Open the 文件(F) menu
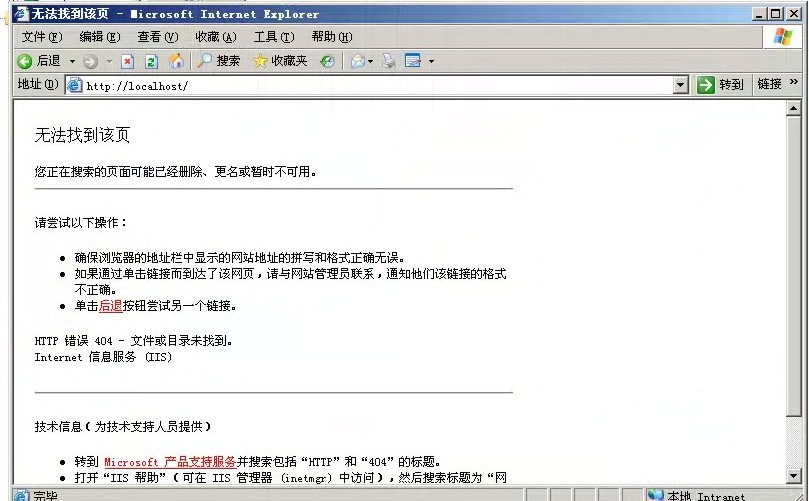The image size is (809, 501). click(x=42, y=37)
